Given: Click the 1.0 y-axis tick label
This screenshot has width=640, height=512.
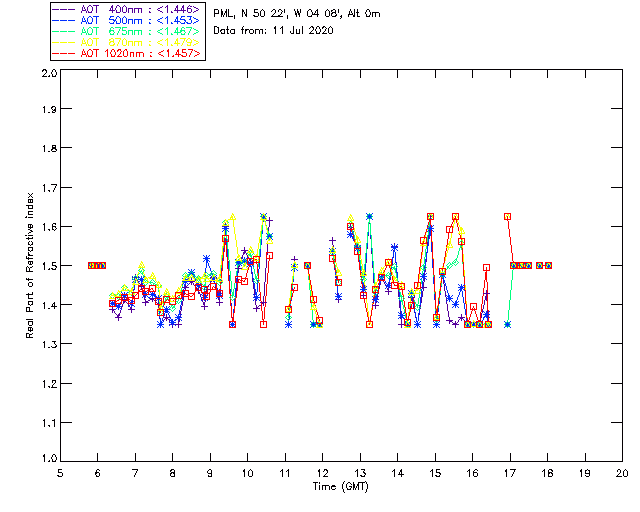Looking at the screenshot, I should pyautogui.click(x=49, y=458).
